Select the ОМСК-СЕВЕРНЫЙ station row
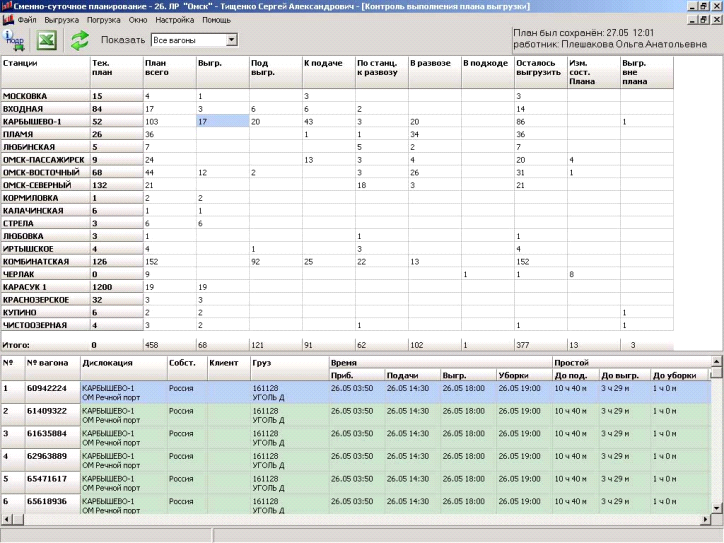Screen dimensions: 724x543 [337, 185]
